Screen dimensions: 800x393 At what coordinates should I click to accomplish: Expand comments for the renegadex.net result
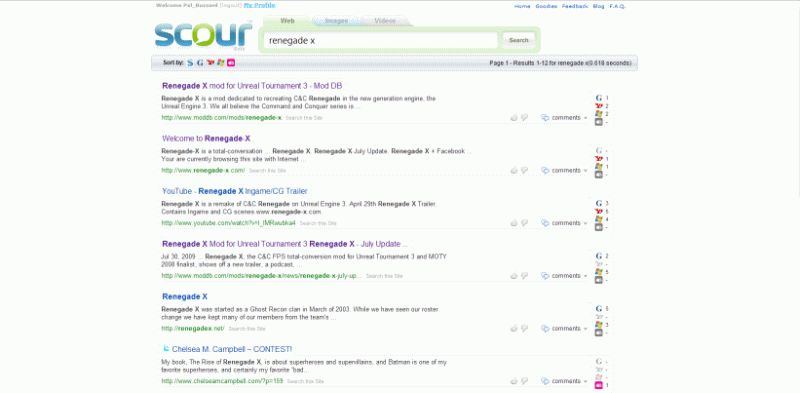point(564,329)
